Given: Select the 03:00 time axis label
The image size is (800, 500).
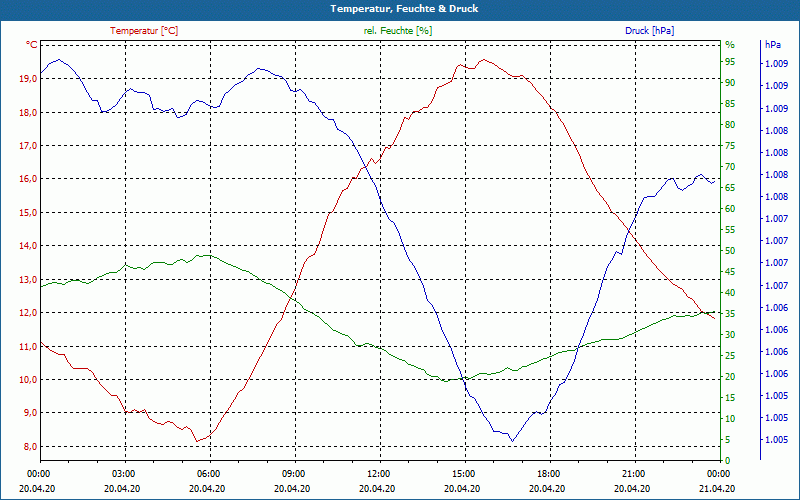Looking at the screenshot, I should 122,473.
